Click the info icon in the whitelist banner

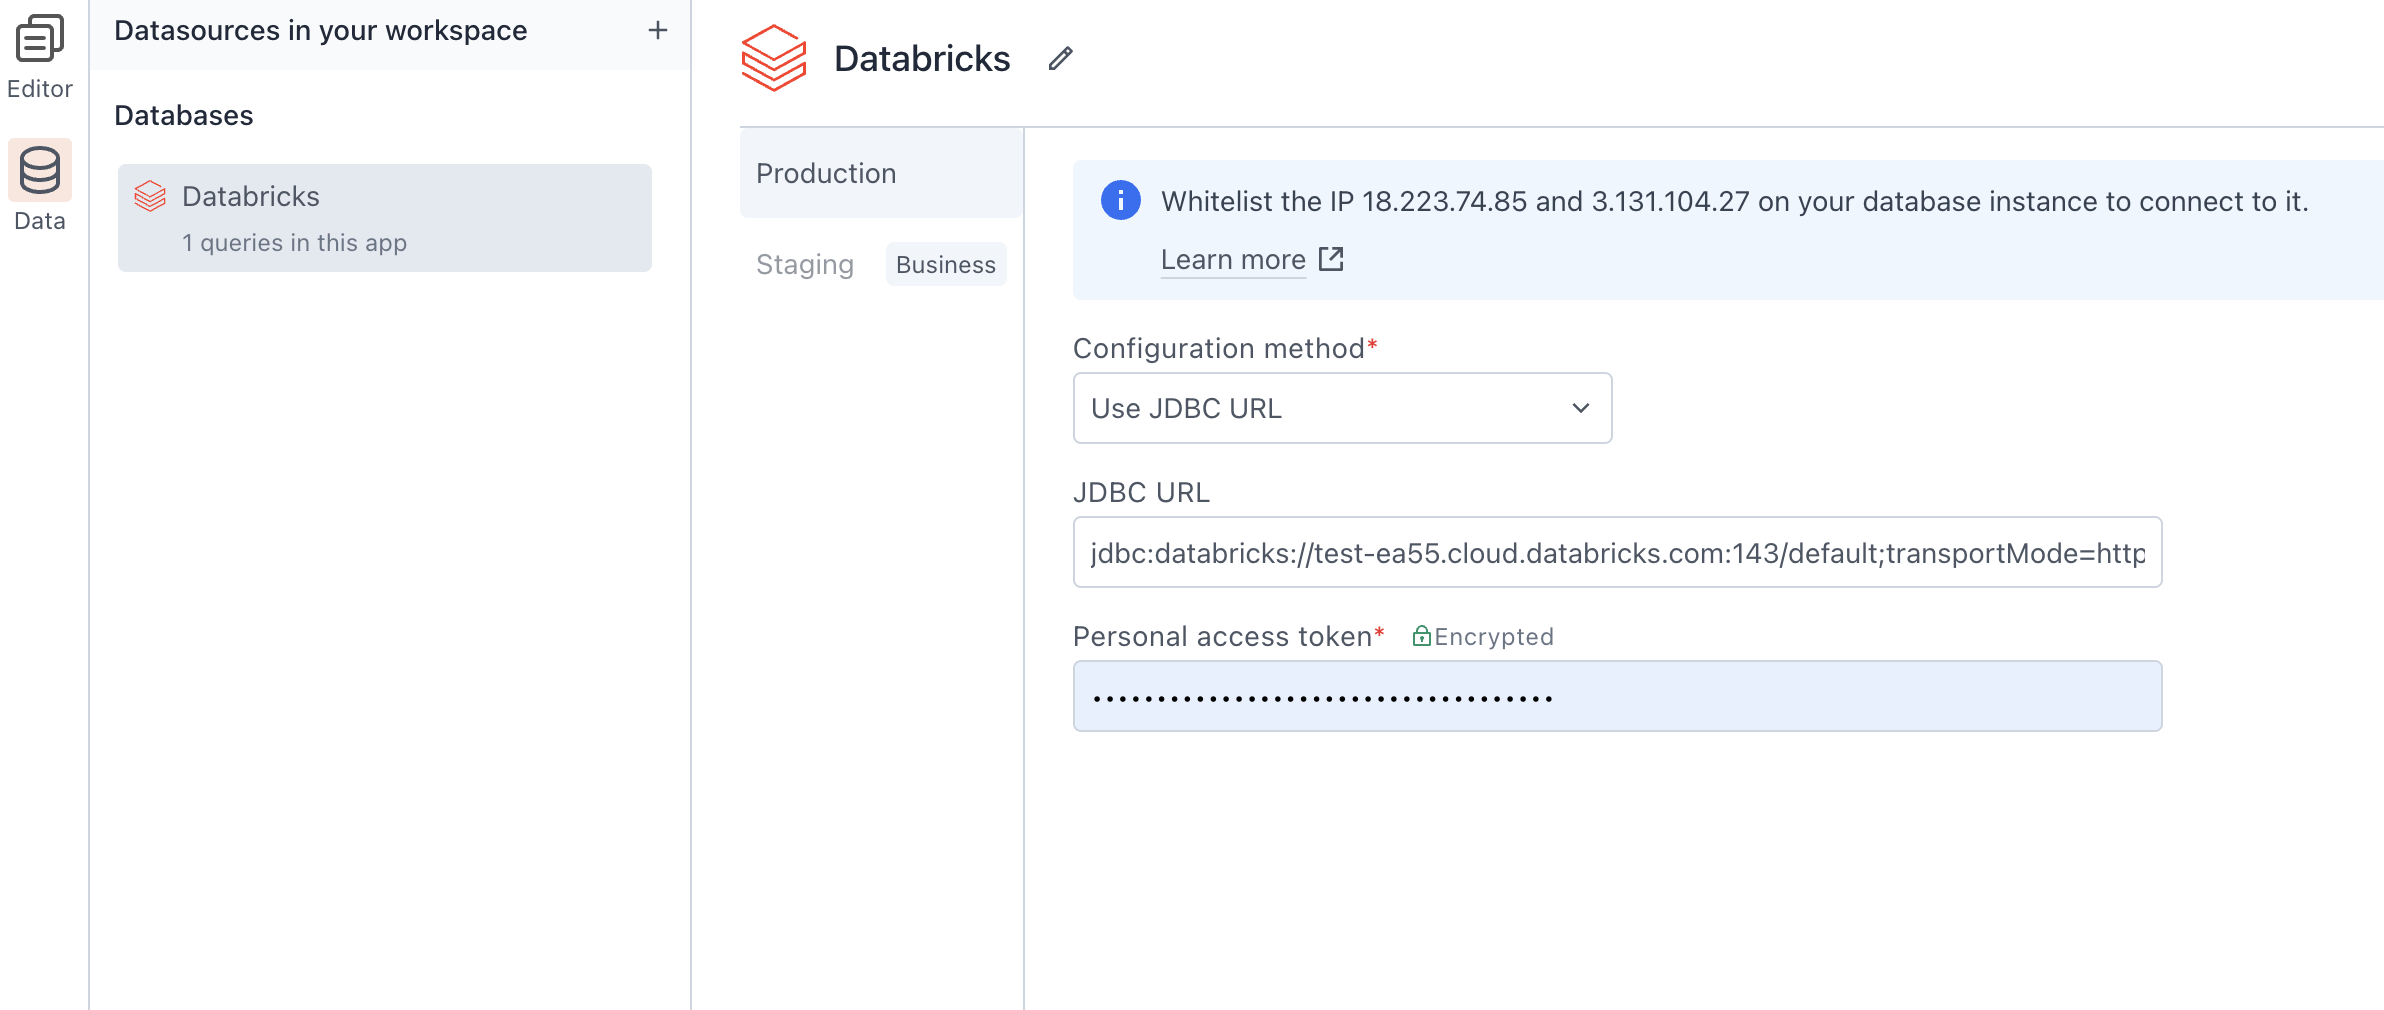click(x=1121, y=200)
